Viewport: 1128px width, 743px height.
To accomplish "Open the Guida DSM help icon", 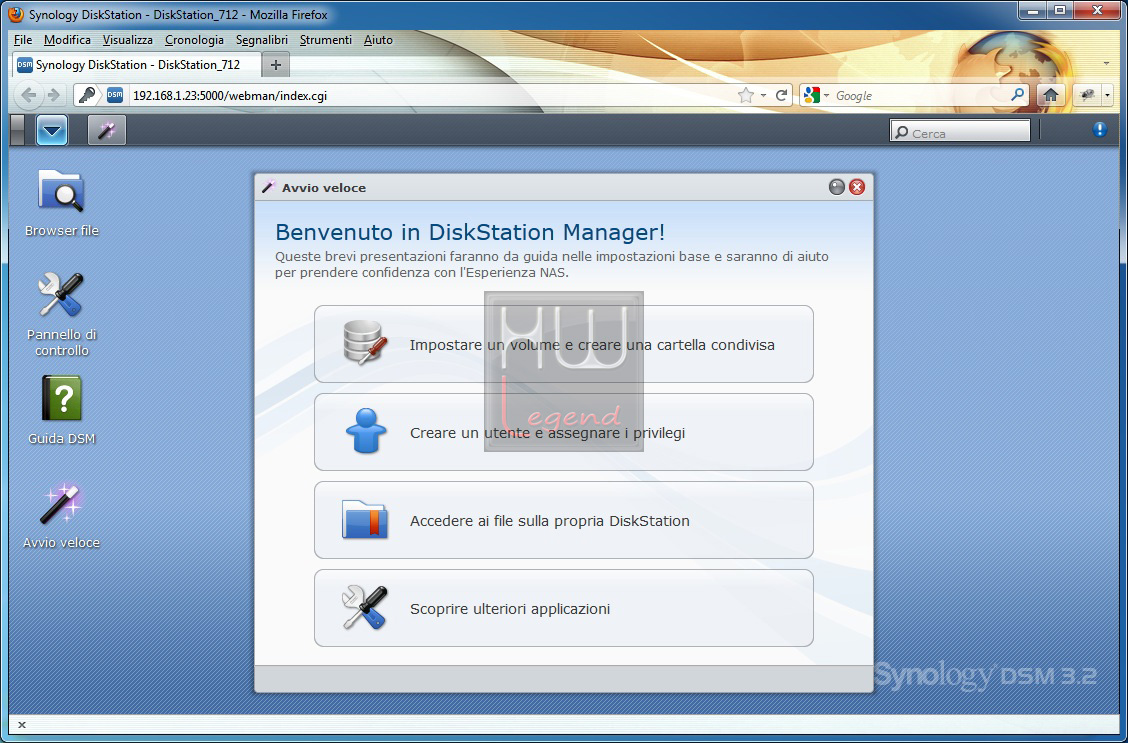I will point(61,410).
